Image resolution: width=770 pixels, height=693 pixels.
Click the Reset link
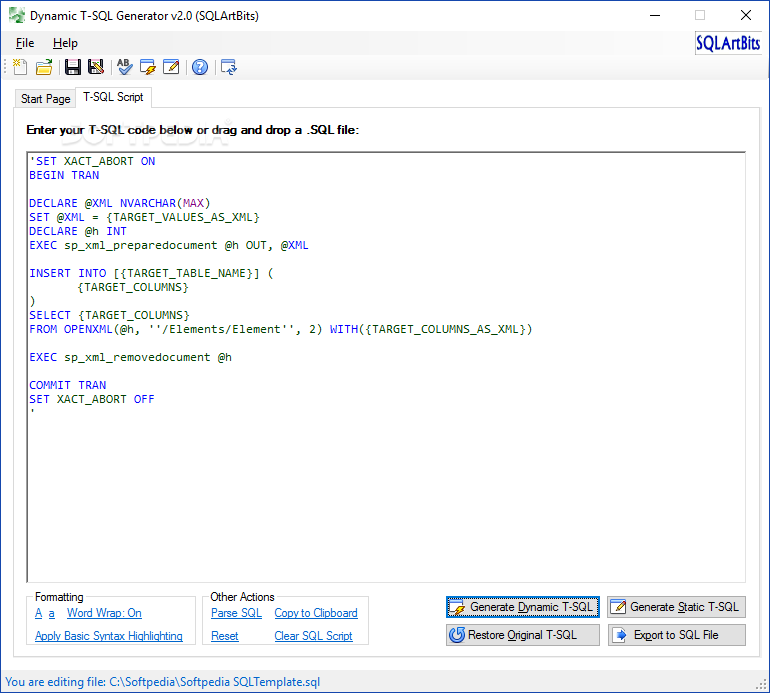point(224,636)
